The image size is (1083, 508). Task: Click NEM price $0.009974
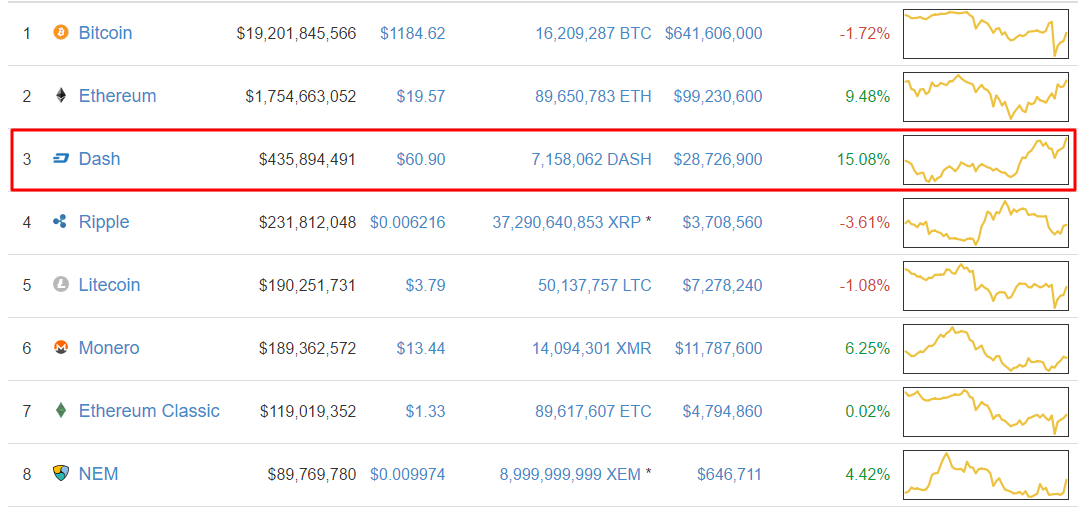408,475
